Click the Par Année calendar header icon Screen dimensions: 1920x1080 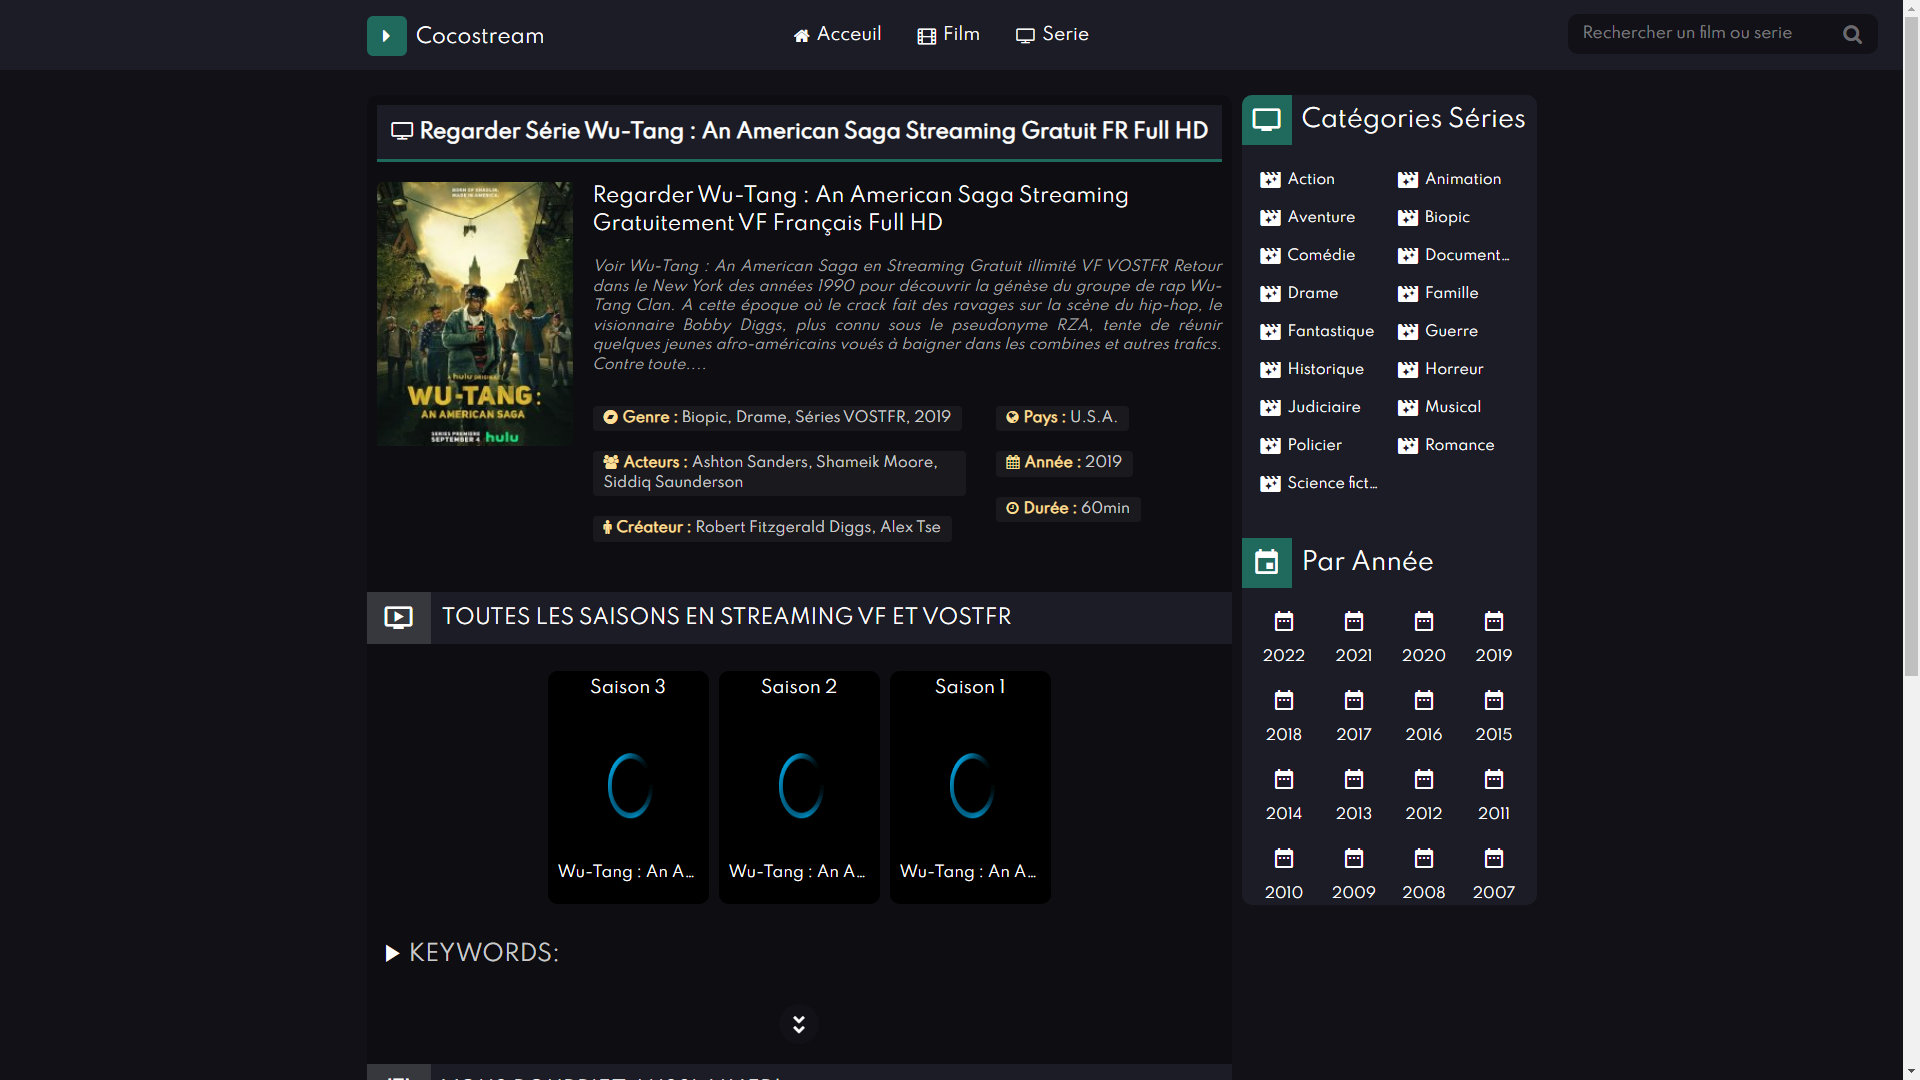[1267, 563]
